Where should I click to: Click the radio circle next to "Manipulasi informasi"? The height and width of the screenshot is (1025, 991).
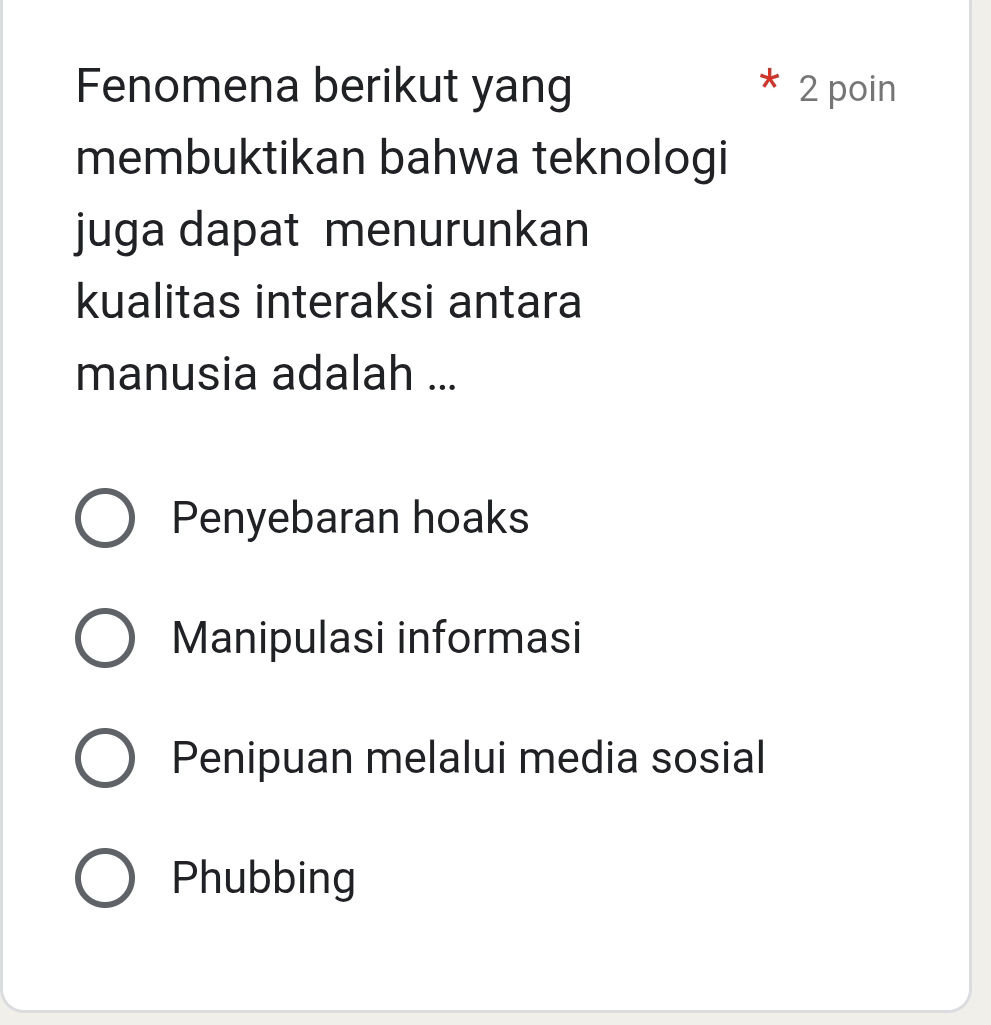[105, 637]
